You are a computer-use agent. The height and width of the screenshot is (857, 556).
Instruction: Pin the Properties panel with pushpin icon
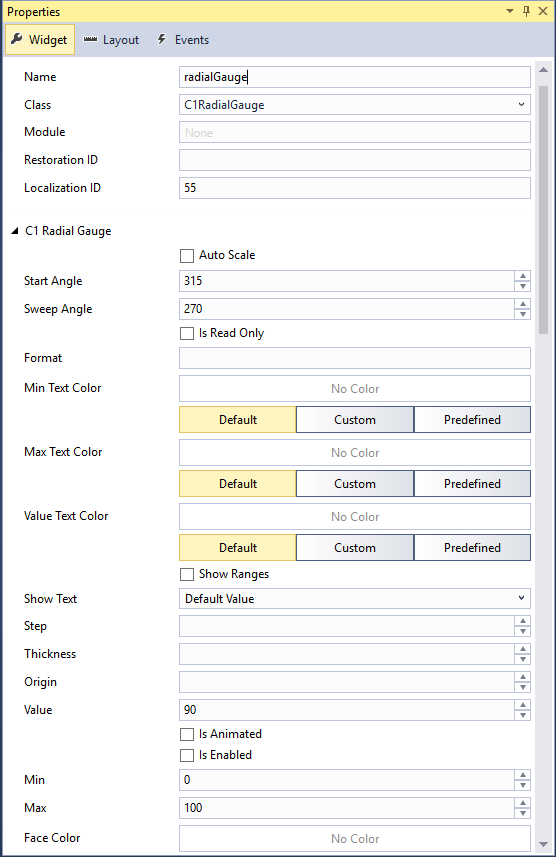click(526, 11)
